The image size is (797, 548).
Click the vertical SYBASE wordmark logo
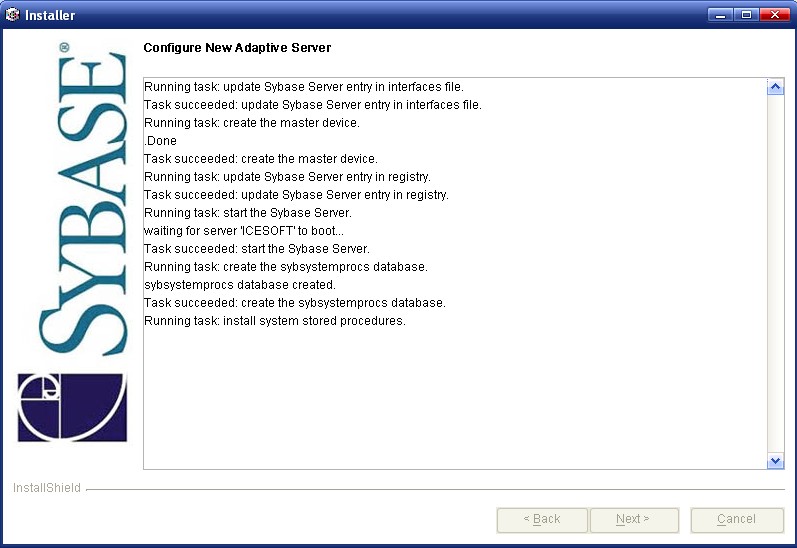coord(83,200)
